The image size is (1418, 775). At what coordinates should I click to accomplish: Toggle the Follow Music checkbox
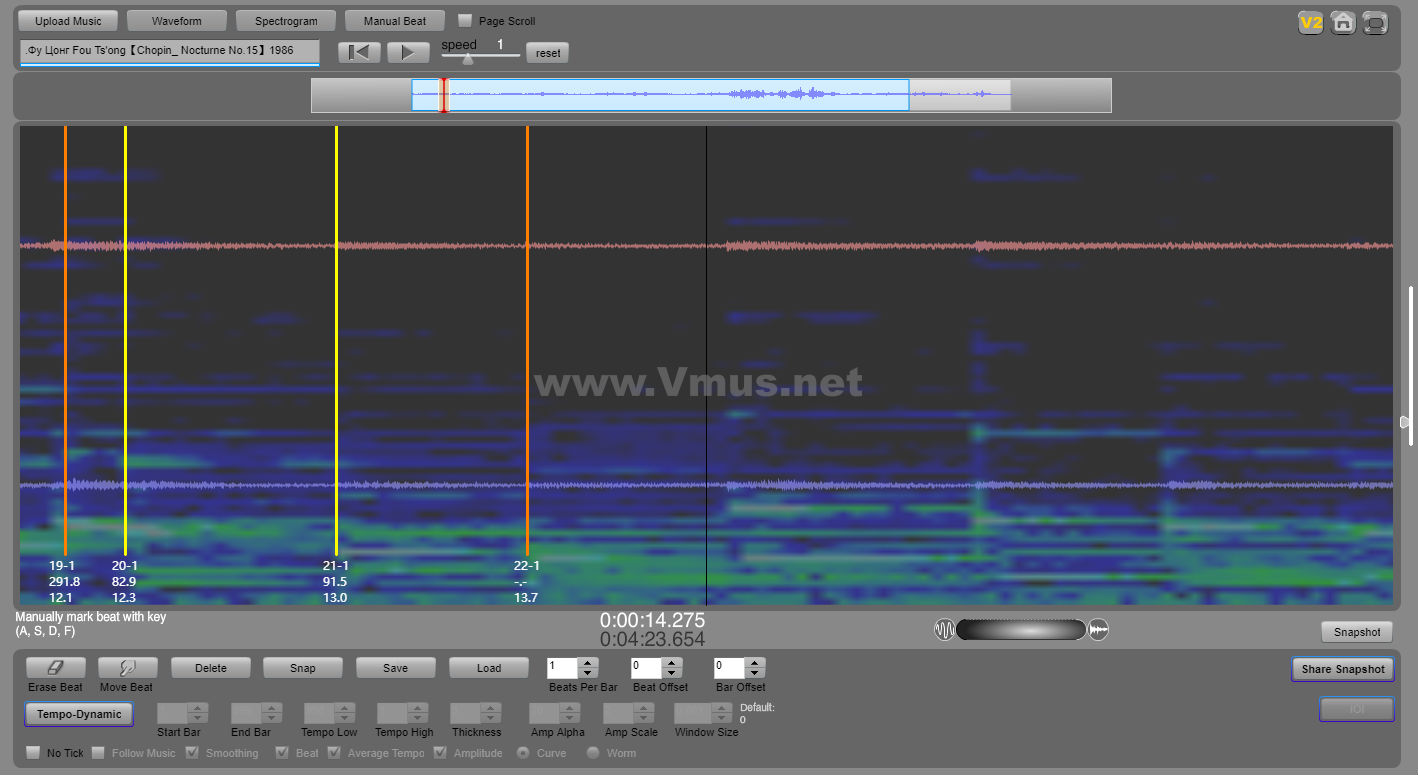point(98,753)
